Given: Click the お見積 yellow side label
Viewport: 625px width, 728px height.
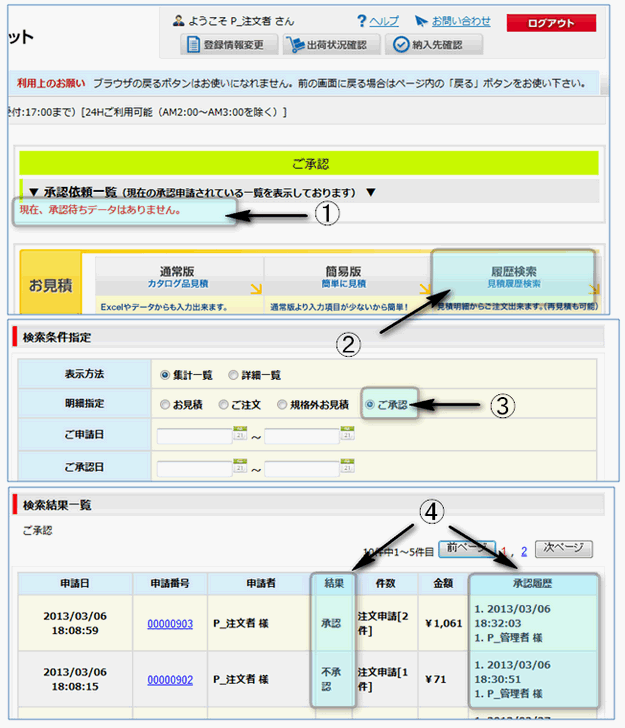Looking at the screenshot, I should tap(51, 284).
